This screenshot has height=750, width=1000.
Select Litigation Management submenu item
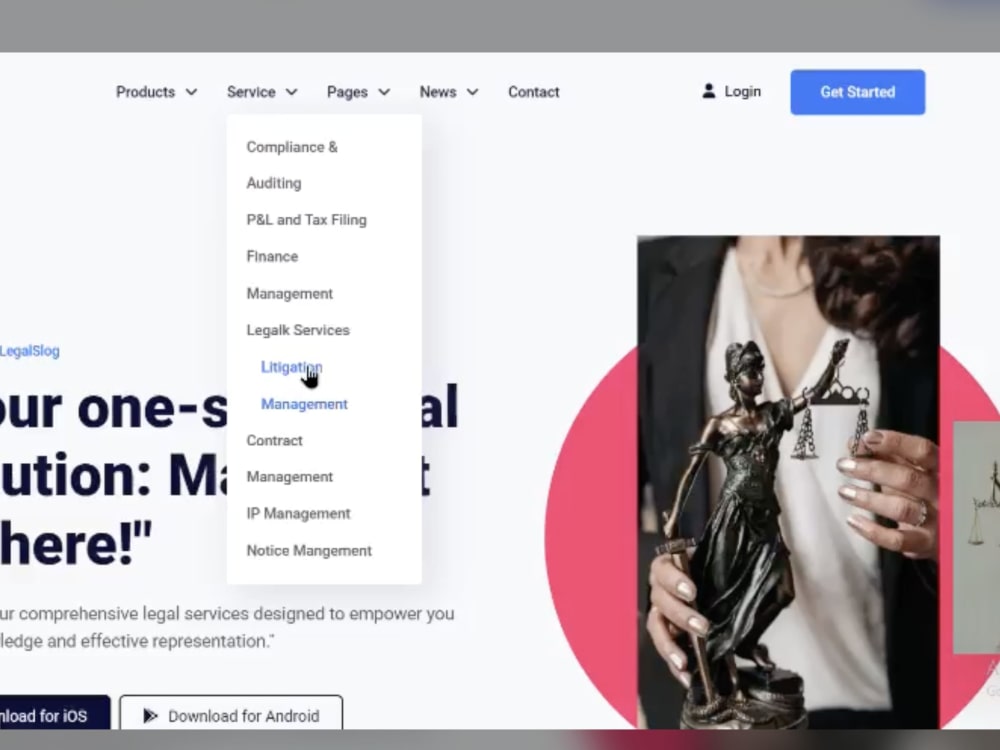tap(304, 385)
